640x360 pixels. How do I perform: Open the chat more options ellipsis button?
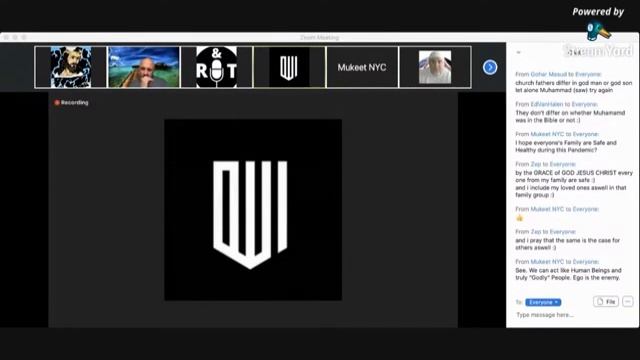point(628,302)
